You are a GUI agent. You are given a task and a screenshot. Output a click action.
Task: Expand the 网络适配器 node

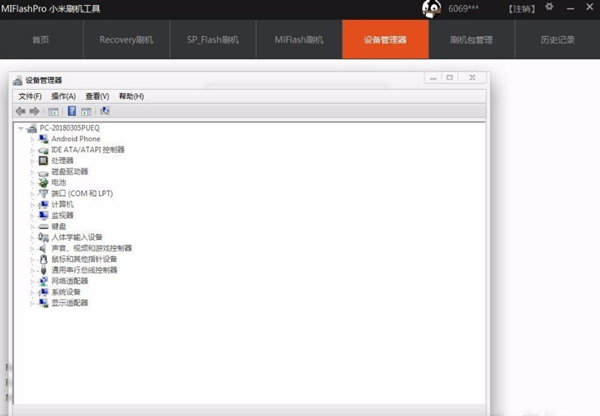(33, 282)
